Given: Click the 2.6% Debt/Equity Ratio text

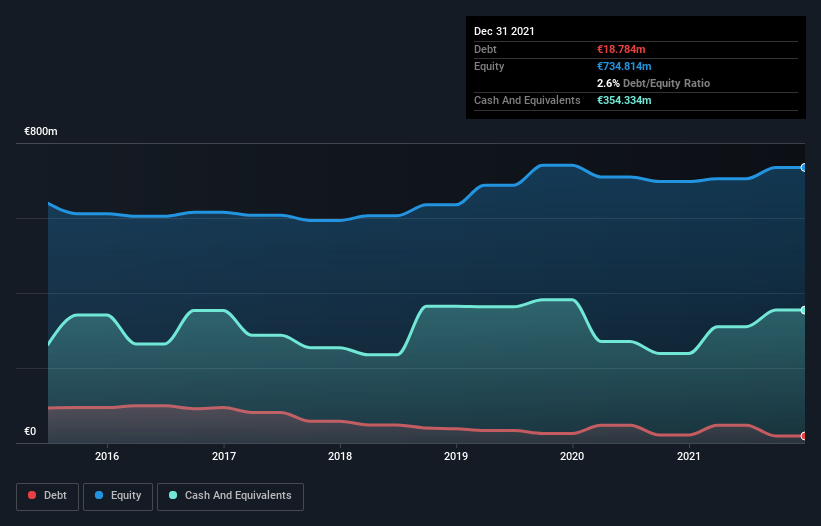Looking at the screenshot, I should [653, 83].
